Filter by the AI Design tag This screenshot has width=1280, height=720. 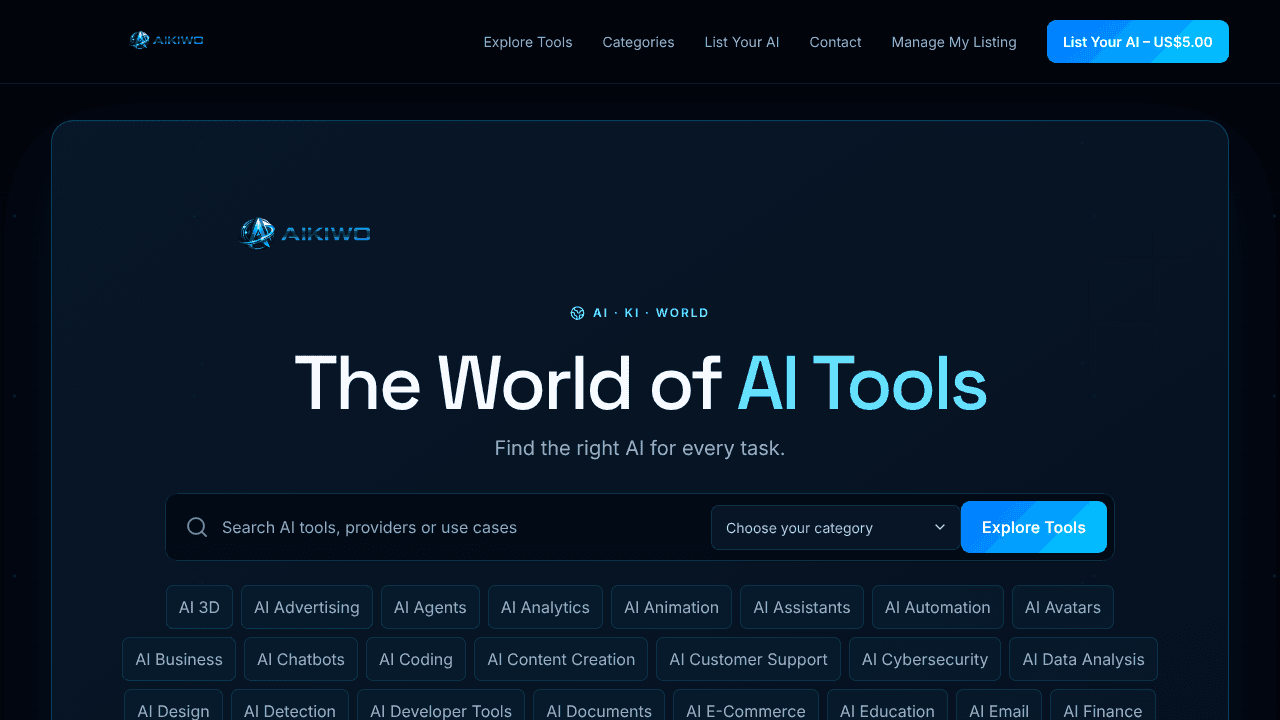coord(173,706)
